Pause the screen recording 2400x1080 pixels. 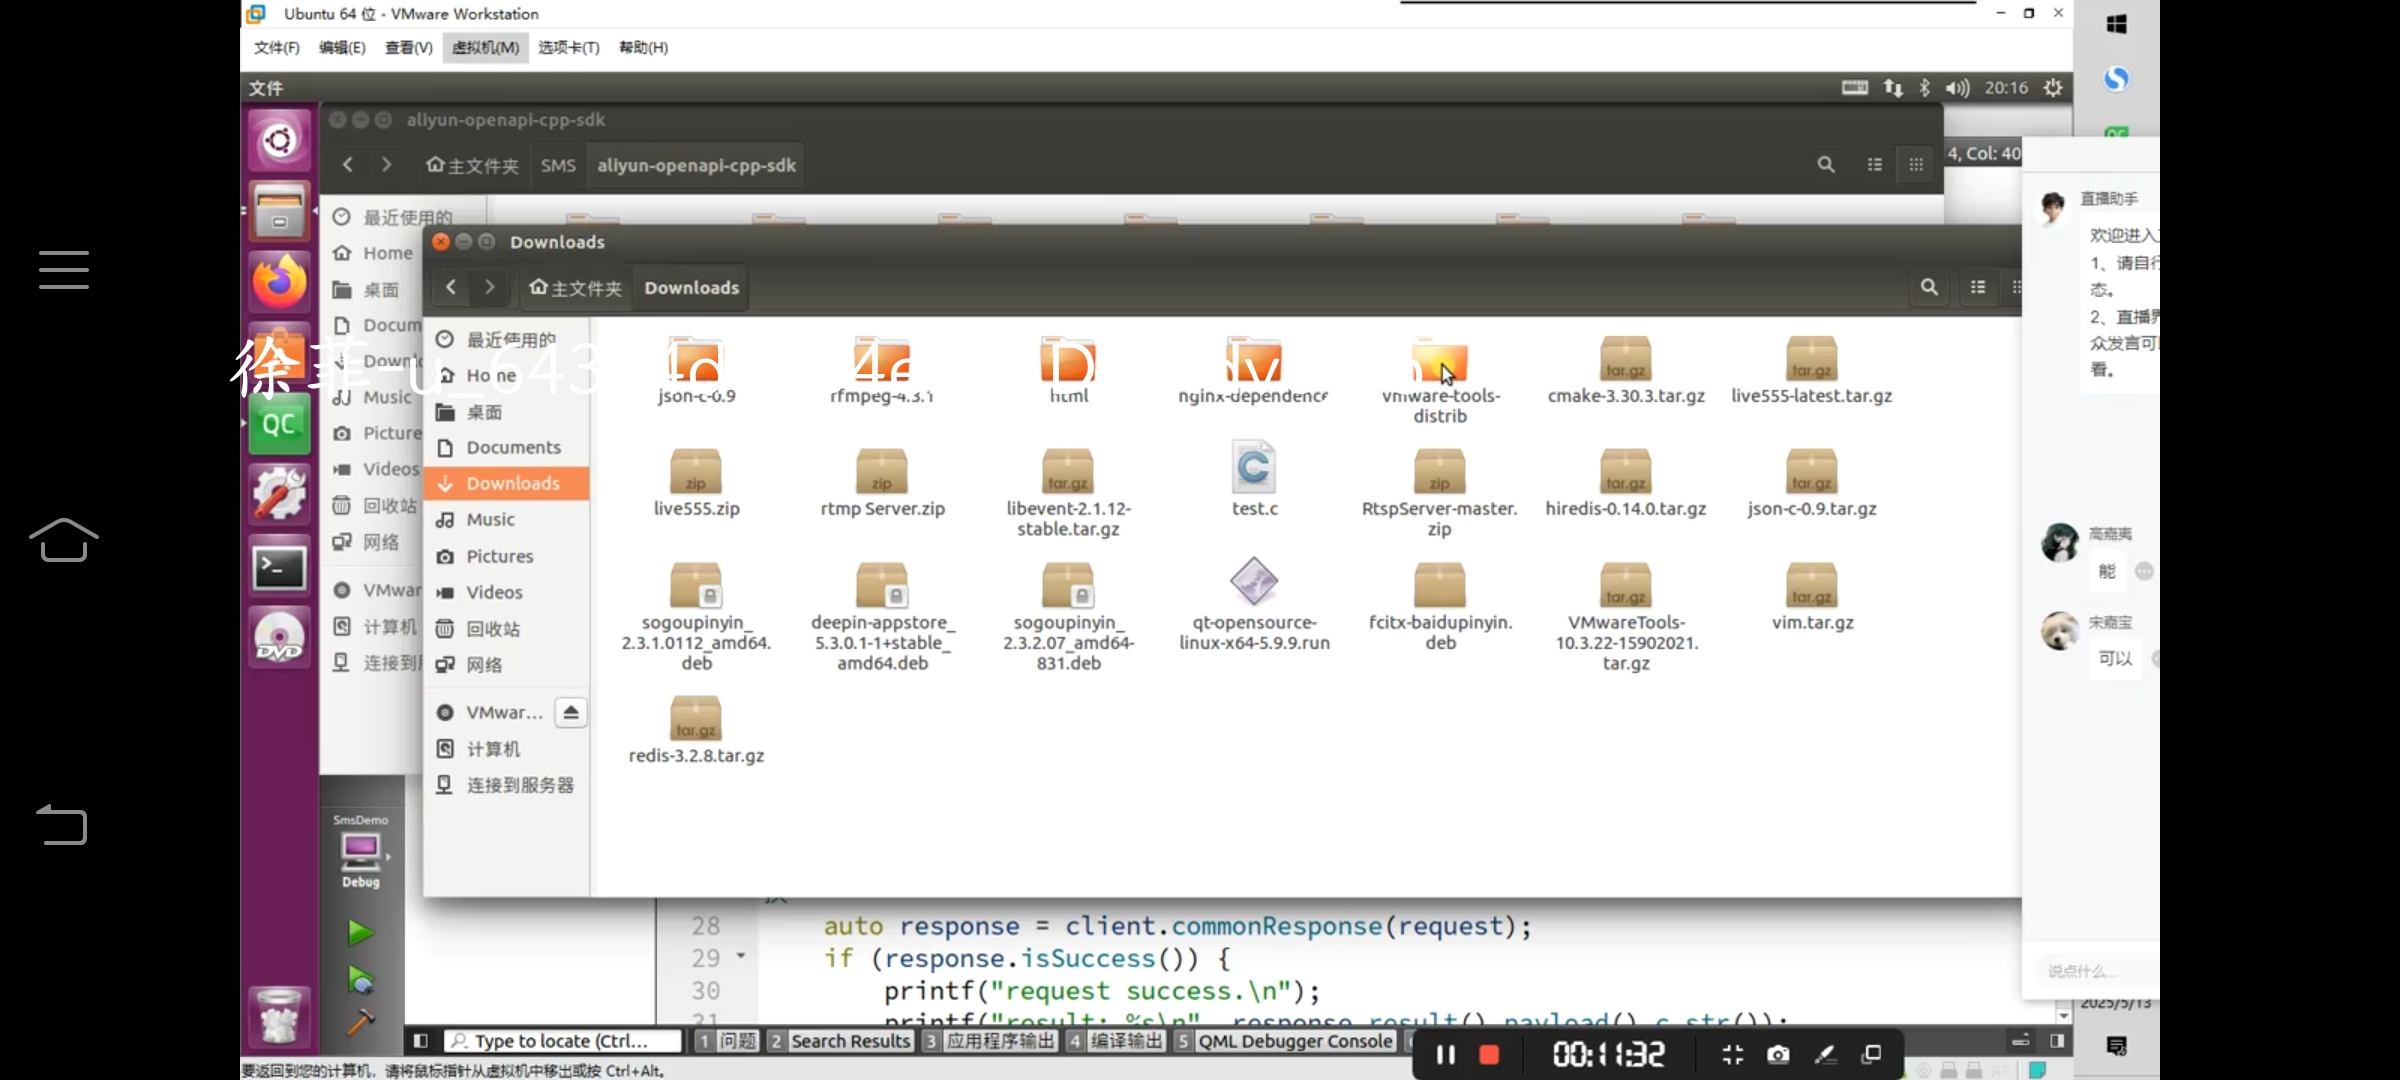1446,1054
